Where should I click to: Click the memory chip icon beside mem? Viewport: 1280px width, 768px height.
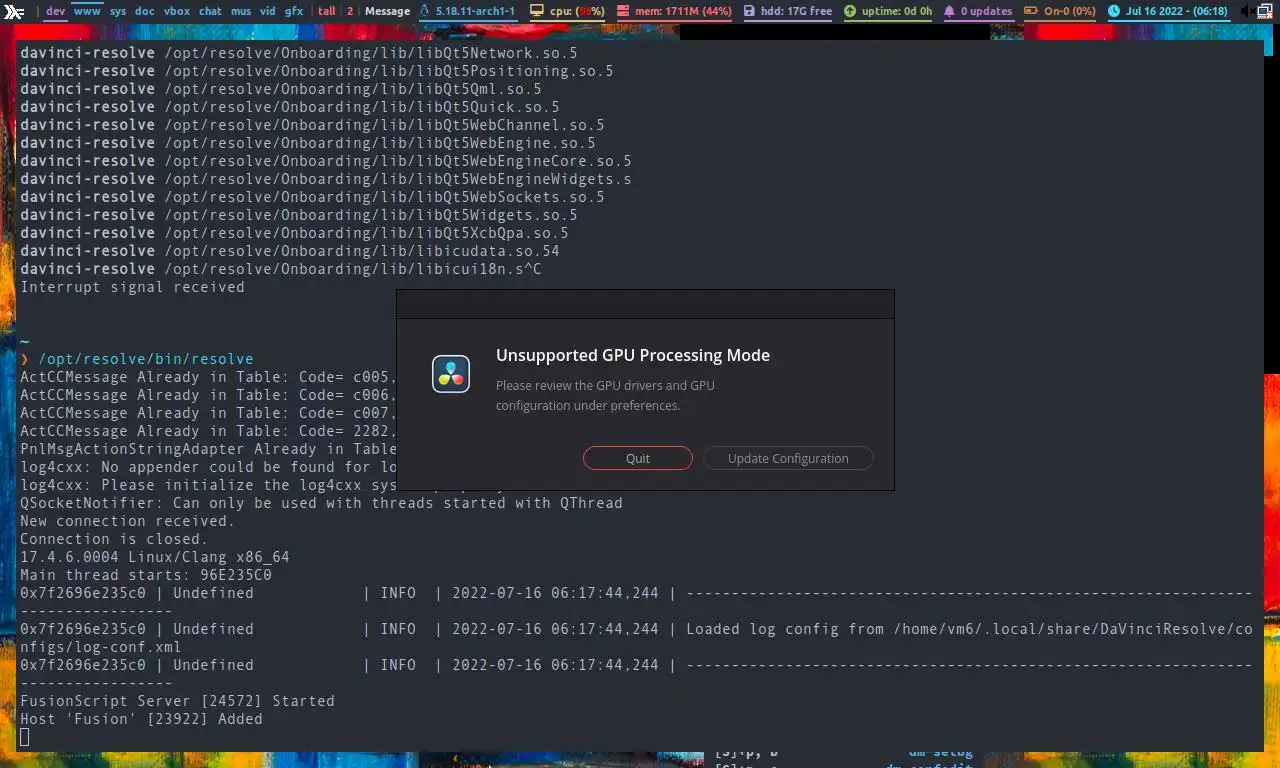click(x=623, y=11)
